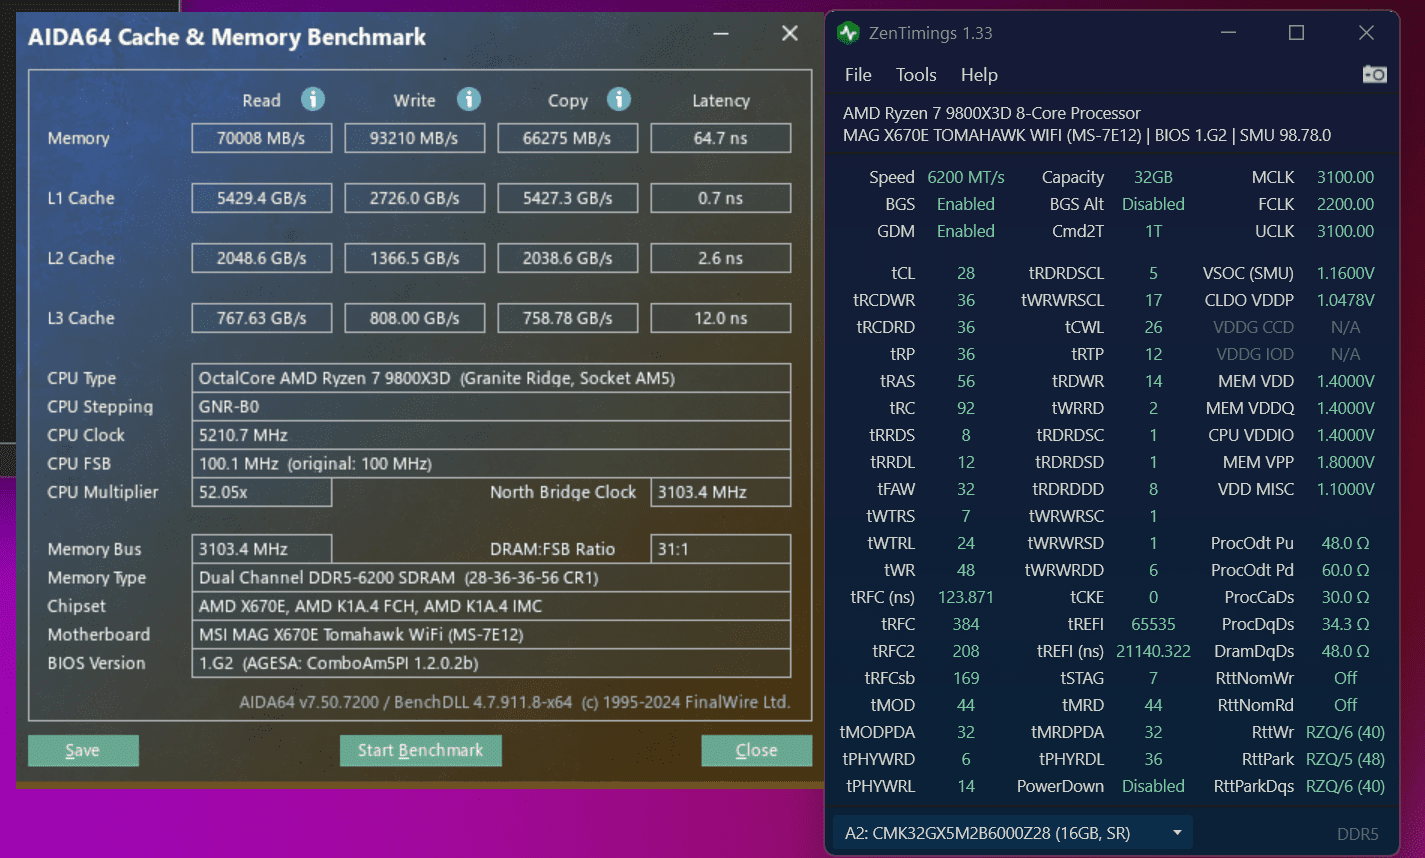Open the Tools menu in ZenTimings
Image resolution: width=1425 pixels, height=858 pixels.
coord(916,75)
